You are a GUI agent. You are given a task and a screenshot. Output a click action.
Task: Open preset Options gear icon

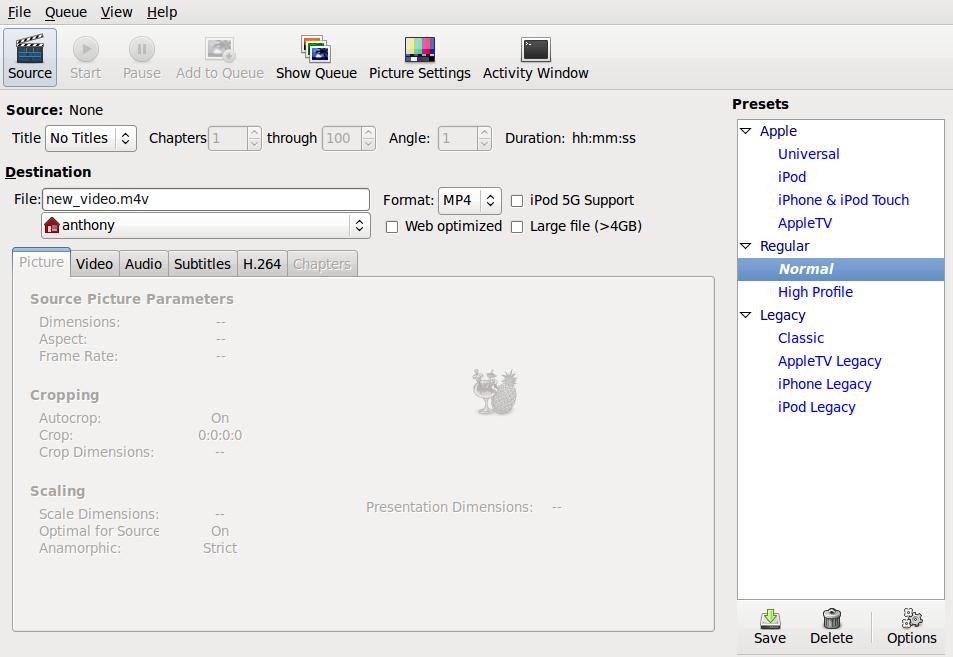[x=911, y=619]
